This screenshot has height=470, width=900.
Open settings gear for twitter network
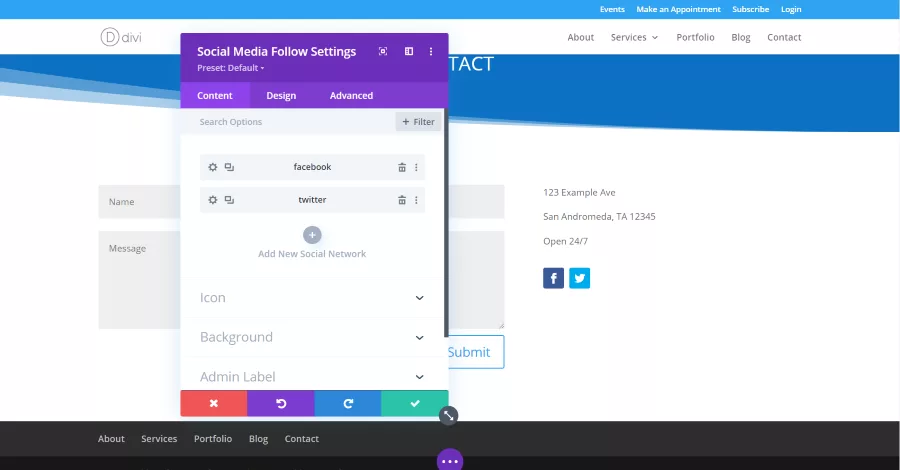pyautogui.click(x=212, y=200)
